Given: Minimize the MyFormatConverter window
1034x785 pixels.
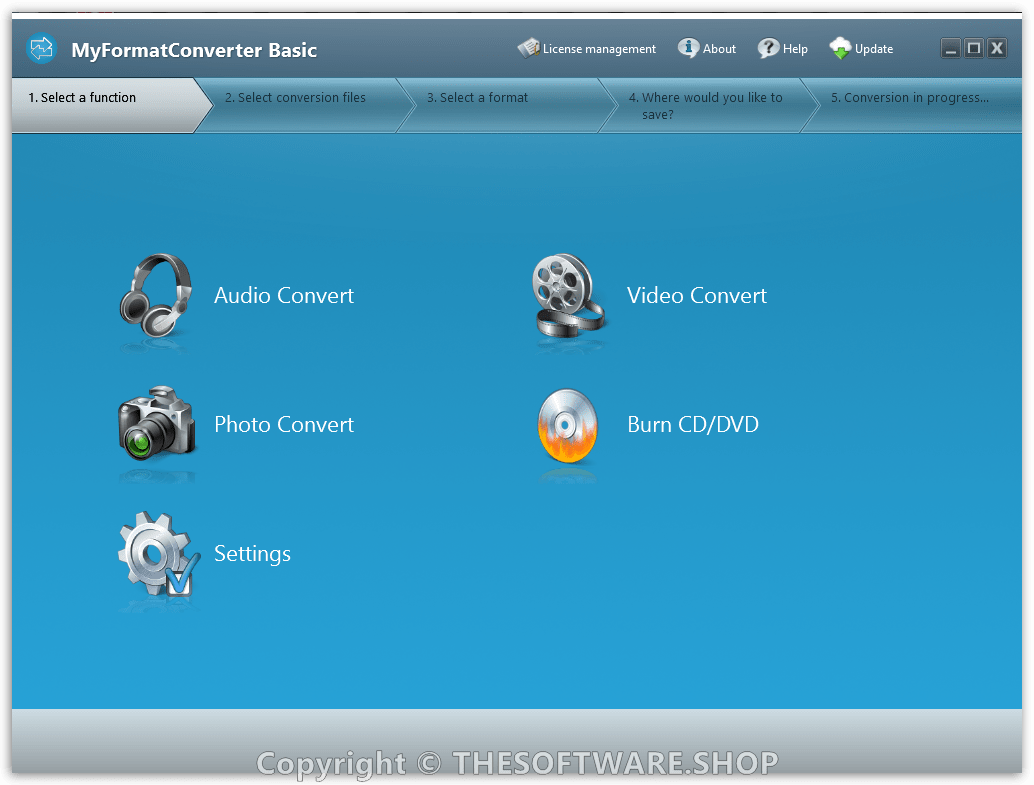Looking at the screenshot, I should pos(950,48).
